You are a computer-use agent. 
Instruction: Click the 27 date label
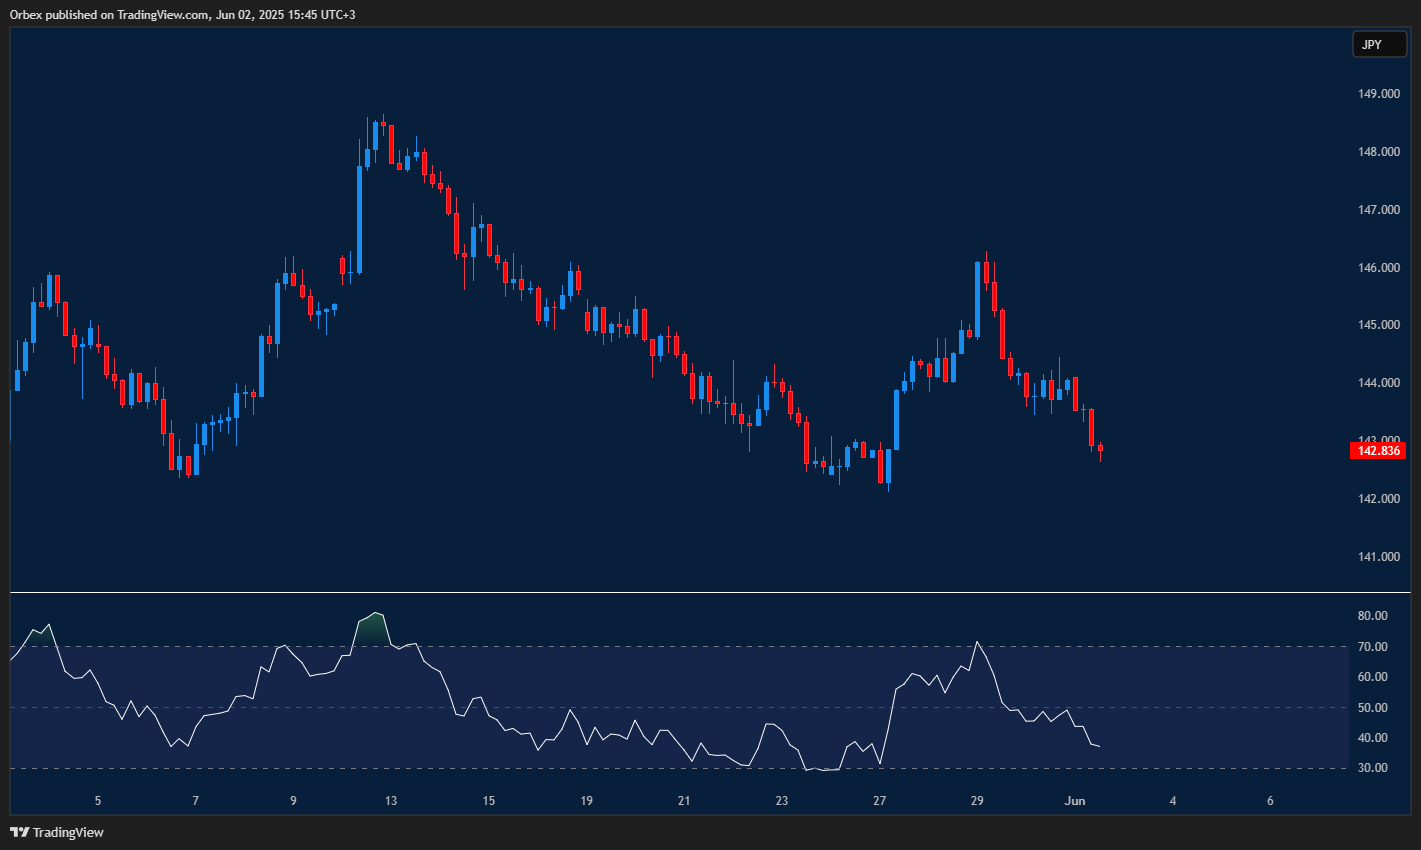pyautogui.click(x=879, y=800)
